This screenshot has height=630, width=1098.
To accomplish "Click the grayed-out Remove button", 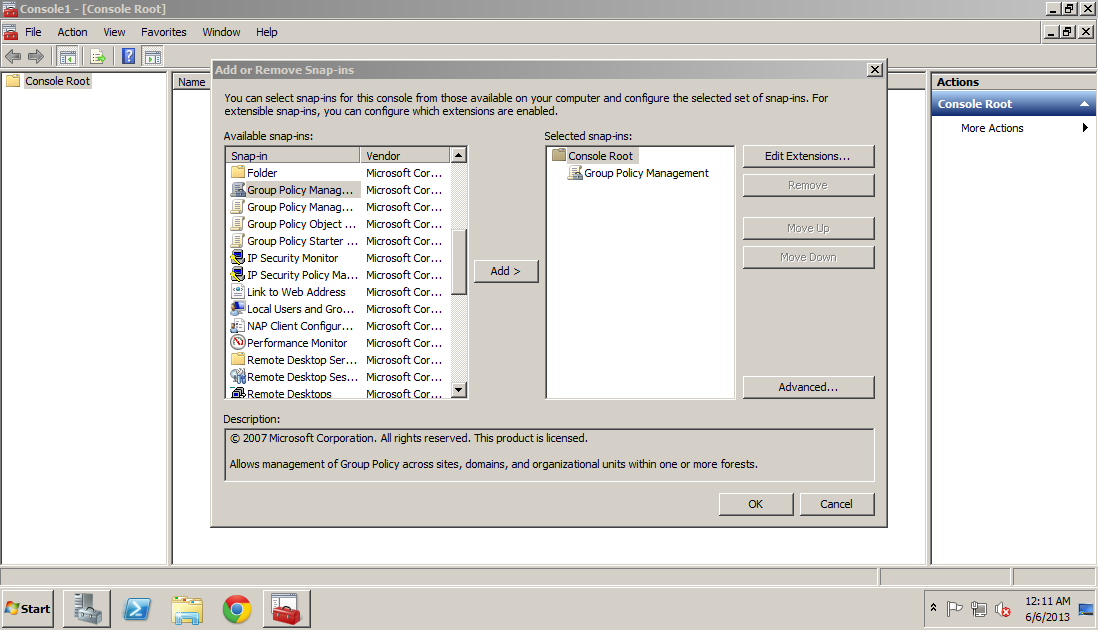I will pos(808,186).
